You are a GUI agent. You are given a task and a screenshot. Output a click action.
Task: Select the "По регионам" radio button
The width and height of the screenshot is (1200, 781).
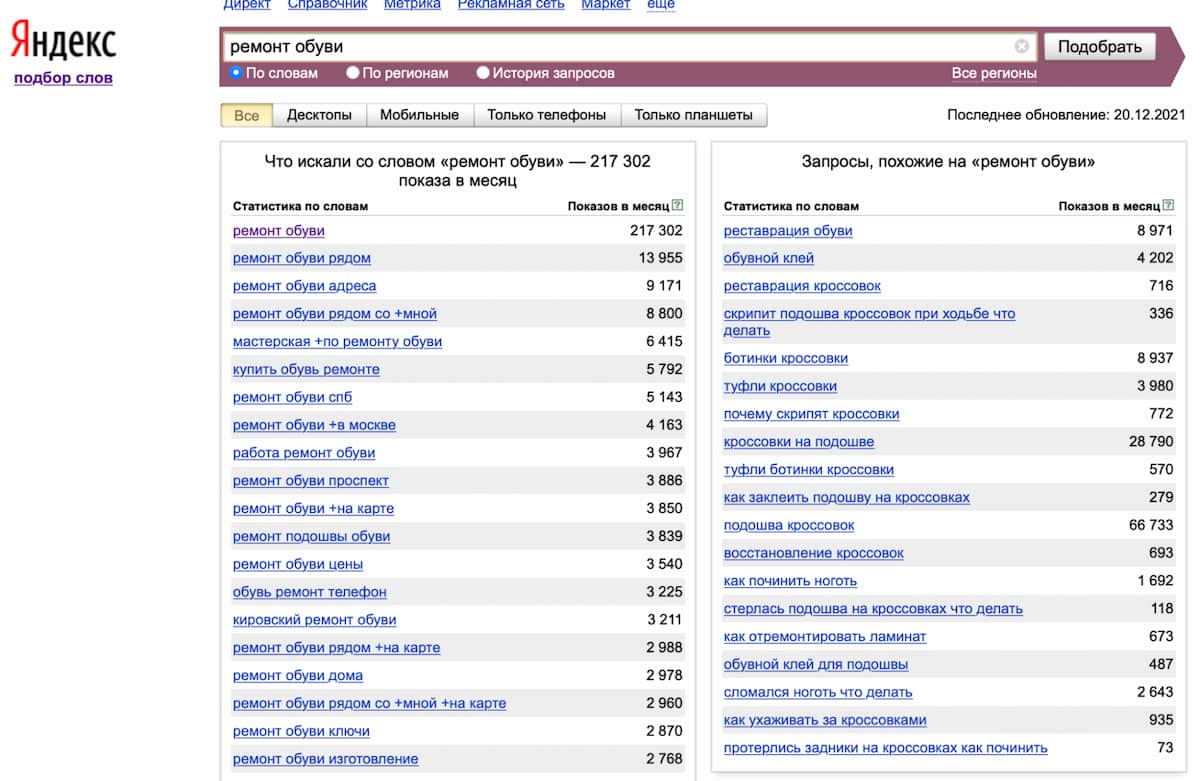[x=353, y=73]
